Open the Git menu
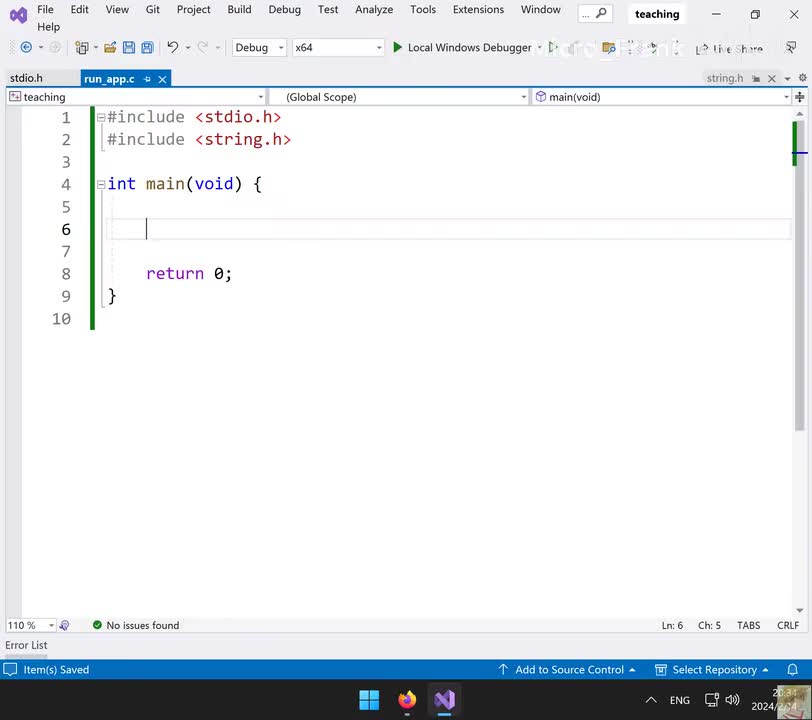Screen dimensions: 812x720 (152, 9)
